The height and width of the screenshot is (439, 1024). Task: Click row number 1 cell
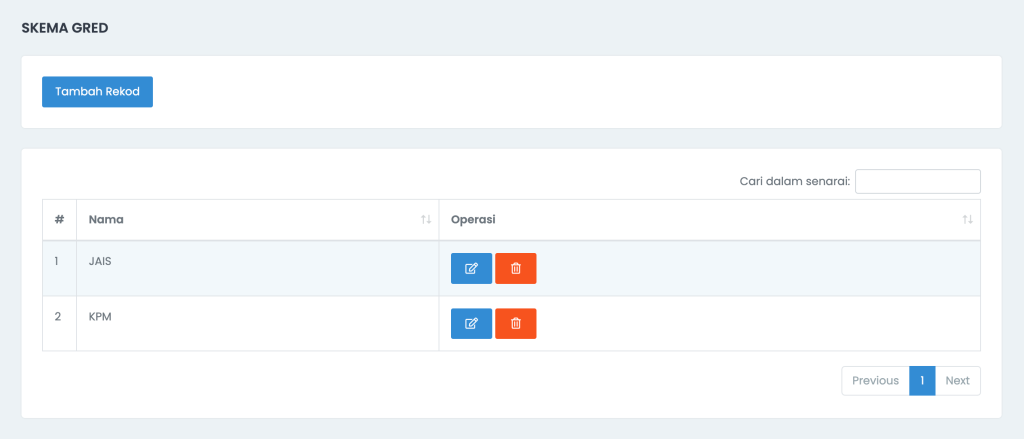click(59, 268)
